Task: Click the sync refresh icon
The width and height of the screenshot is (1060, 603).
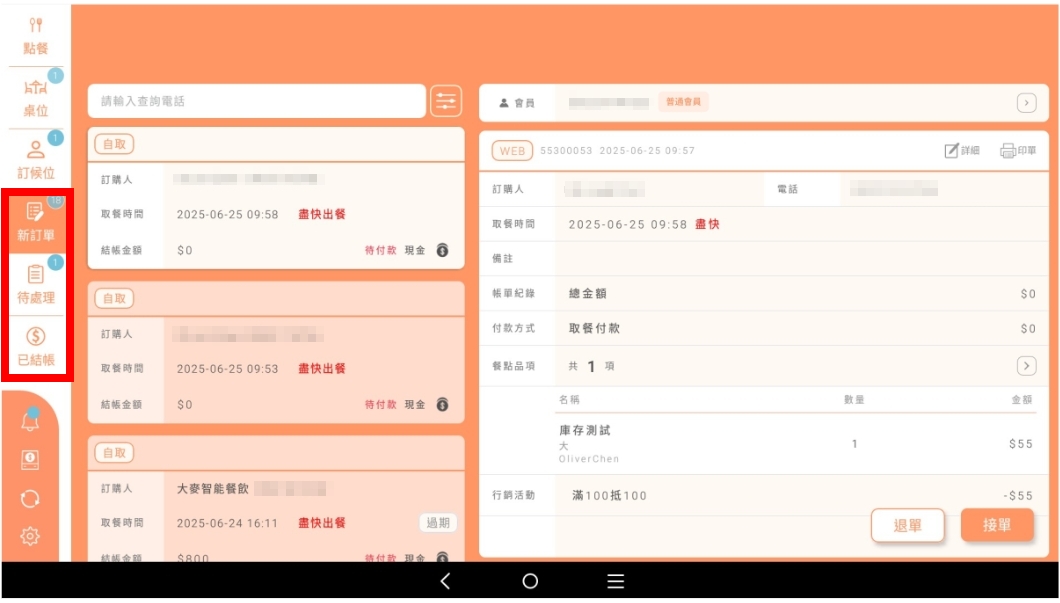Action: [x=30, y=498]
